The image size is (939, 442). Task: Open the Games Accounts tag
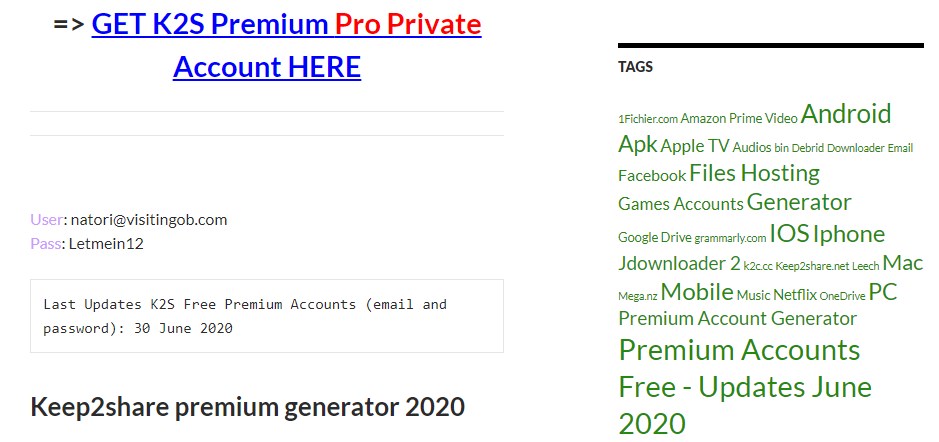[x=680, y=204]
